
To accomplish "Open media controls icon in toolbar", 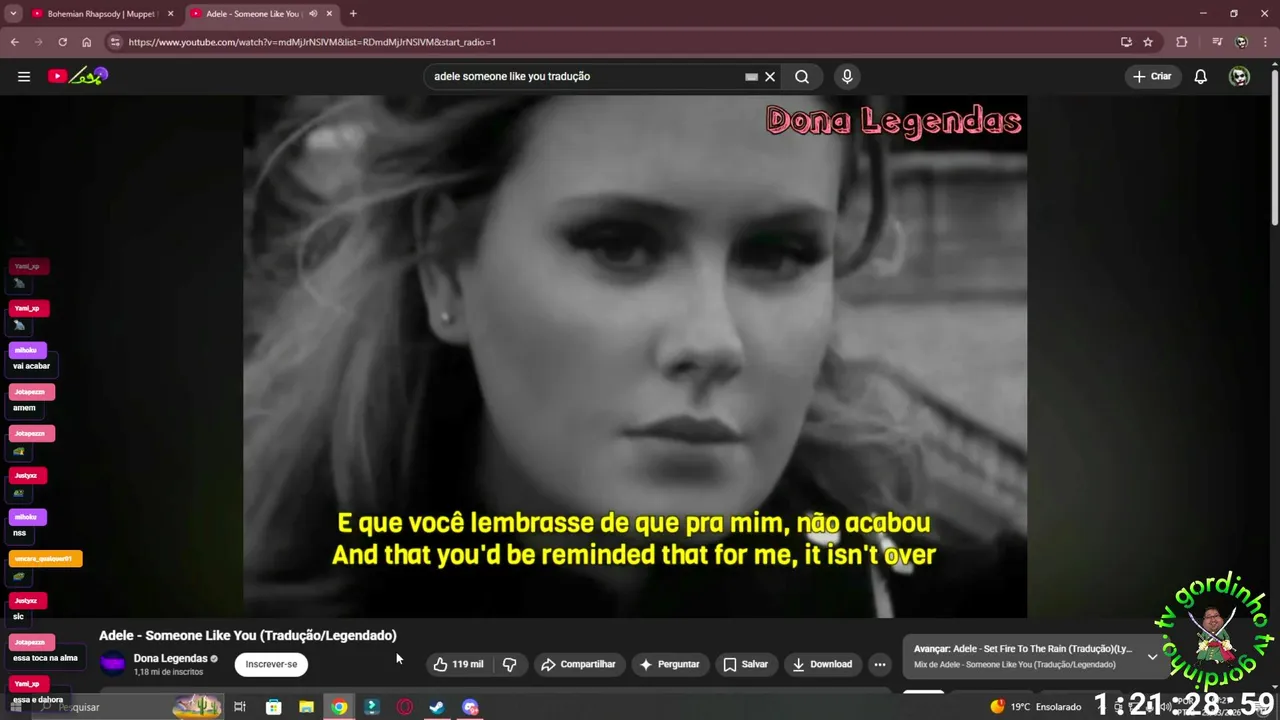I will (1217, 42).
